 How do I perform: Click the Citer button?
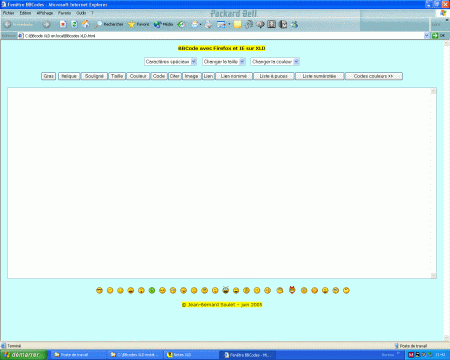tap(175, 76)
